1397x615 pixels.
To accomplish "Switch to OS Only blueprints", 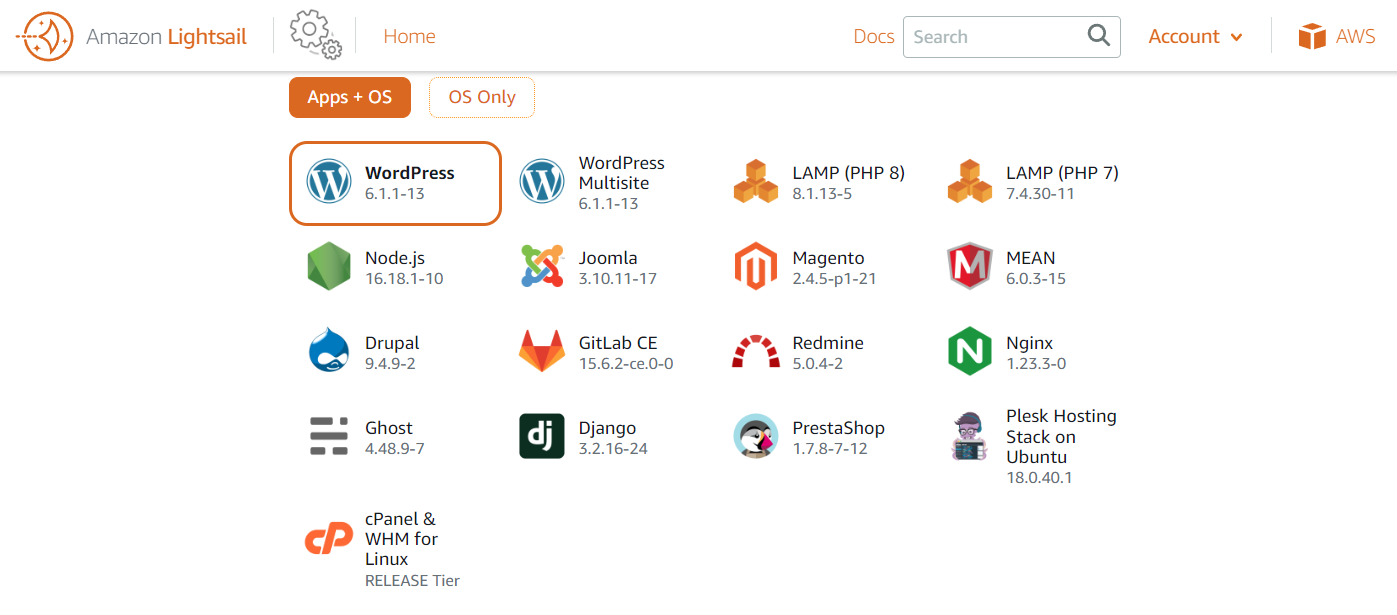I will (x=482, y=97).
